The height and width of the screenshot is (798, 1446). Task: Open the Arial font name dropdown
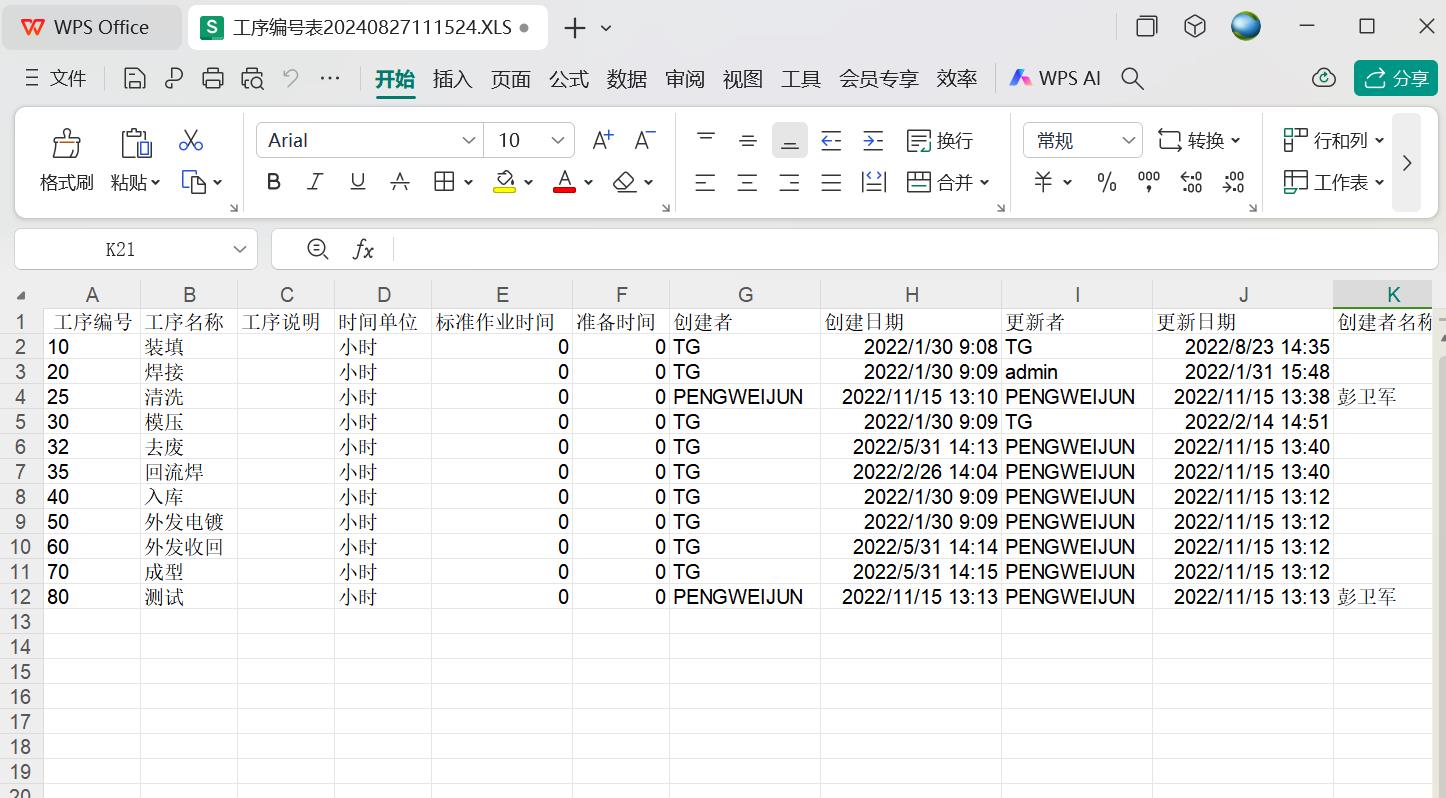pos(468,141)
